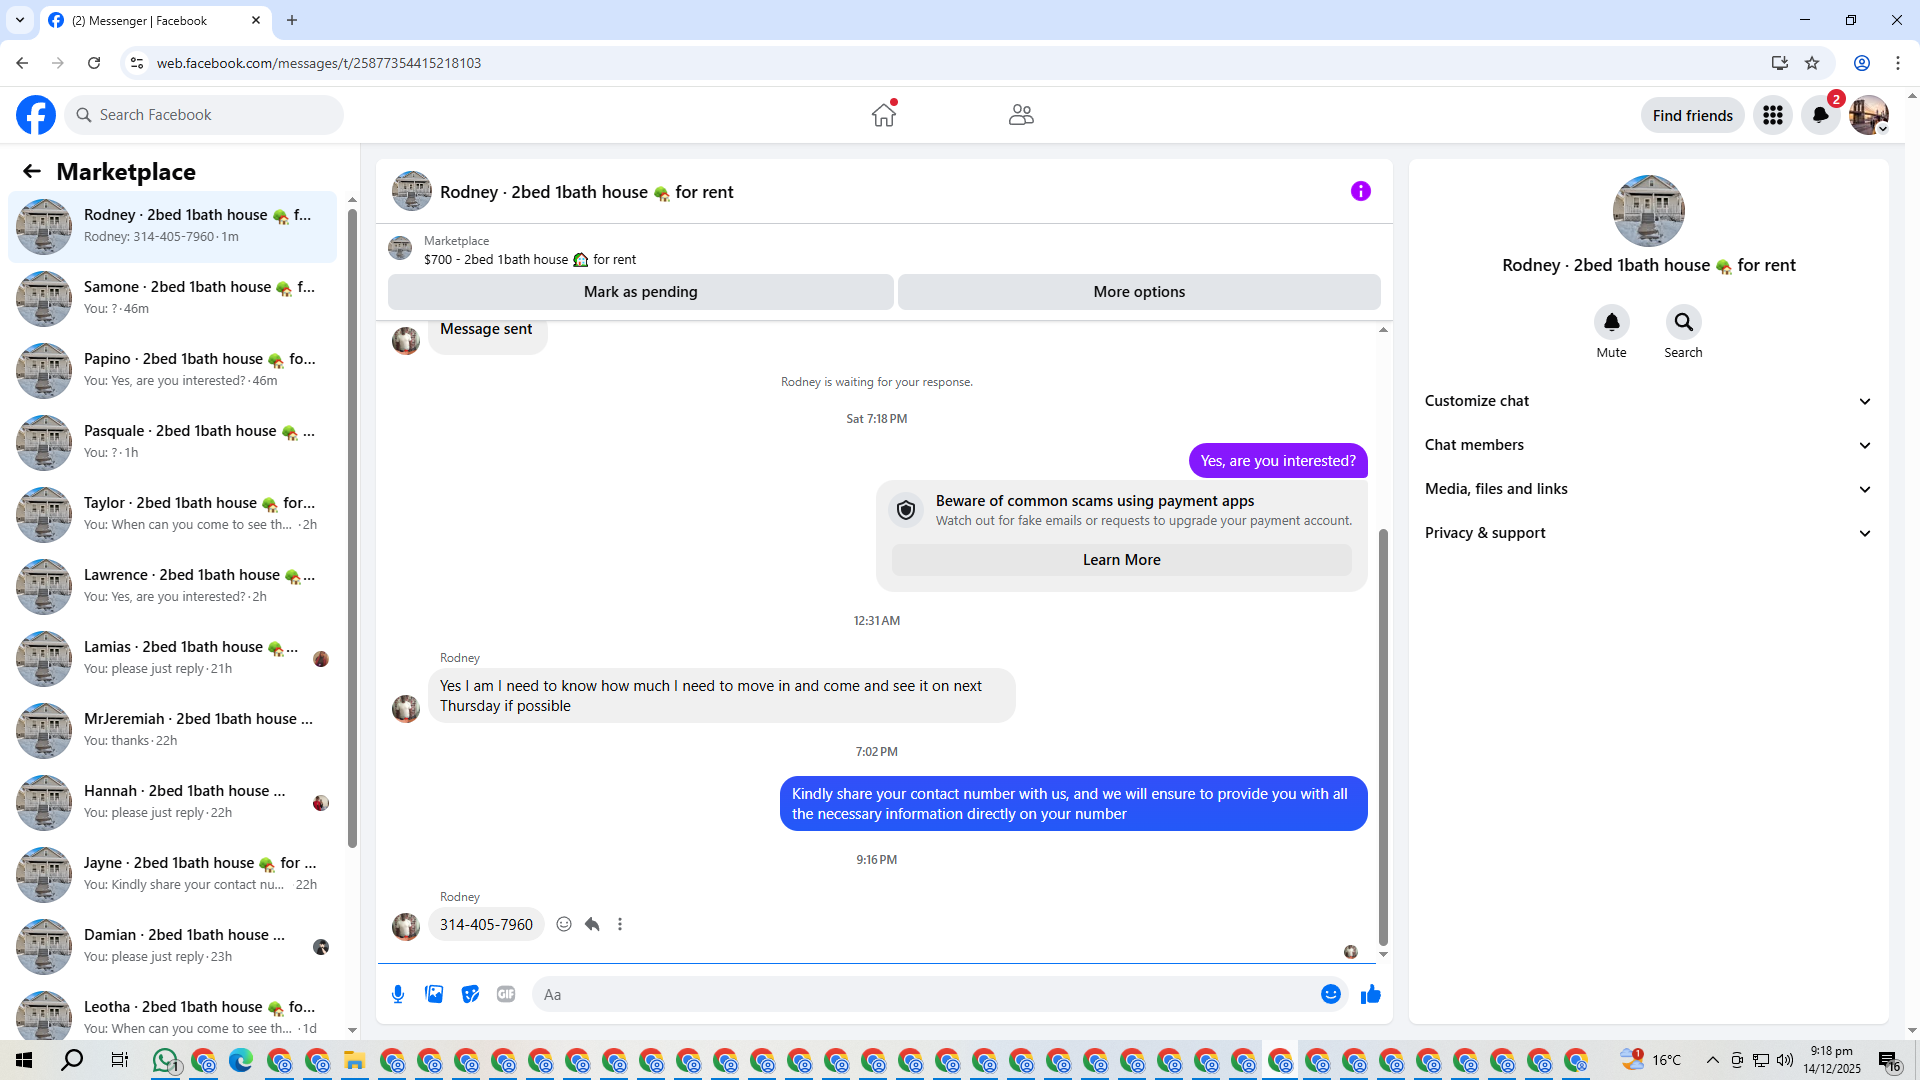Image resolution: width=1920 pixels, height=1080 pixels.
Task: Open the sticker picker icon
Action: pyautogui.click(x=470, y=994)
